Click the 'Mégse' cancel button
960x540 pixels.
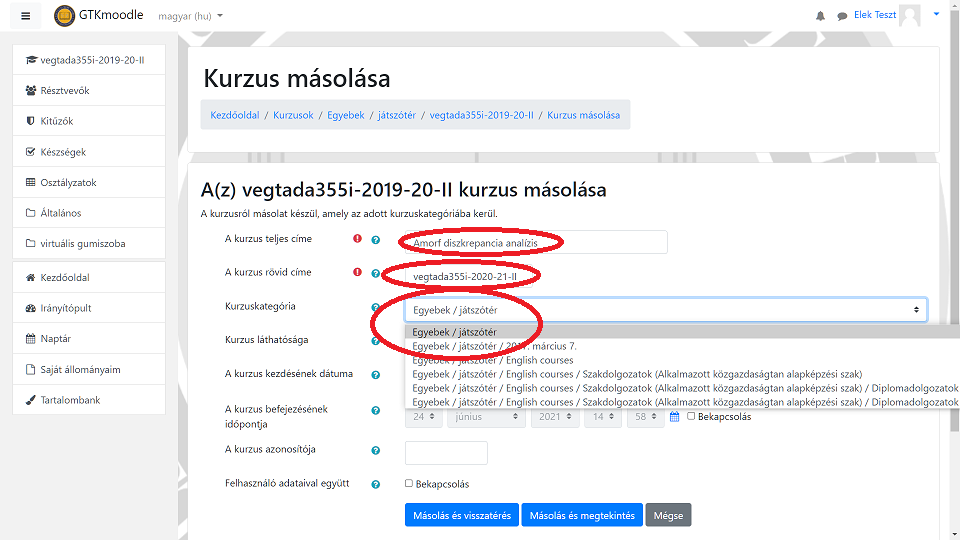tap(668, 516)
